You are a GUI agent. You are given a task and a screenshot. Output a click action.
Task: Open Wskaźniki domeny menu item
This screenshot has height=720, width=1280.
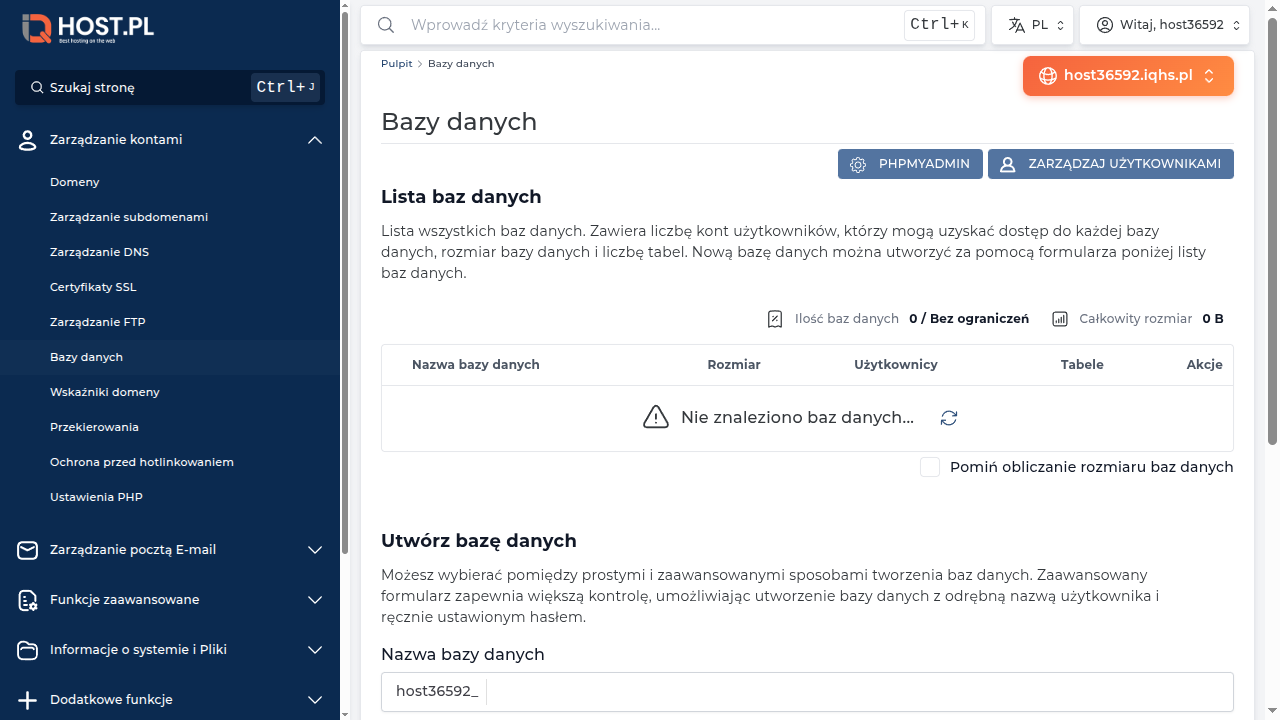105,392
